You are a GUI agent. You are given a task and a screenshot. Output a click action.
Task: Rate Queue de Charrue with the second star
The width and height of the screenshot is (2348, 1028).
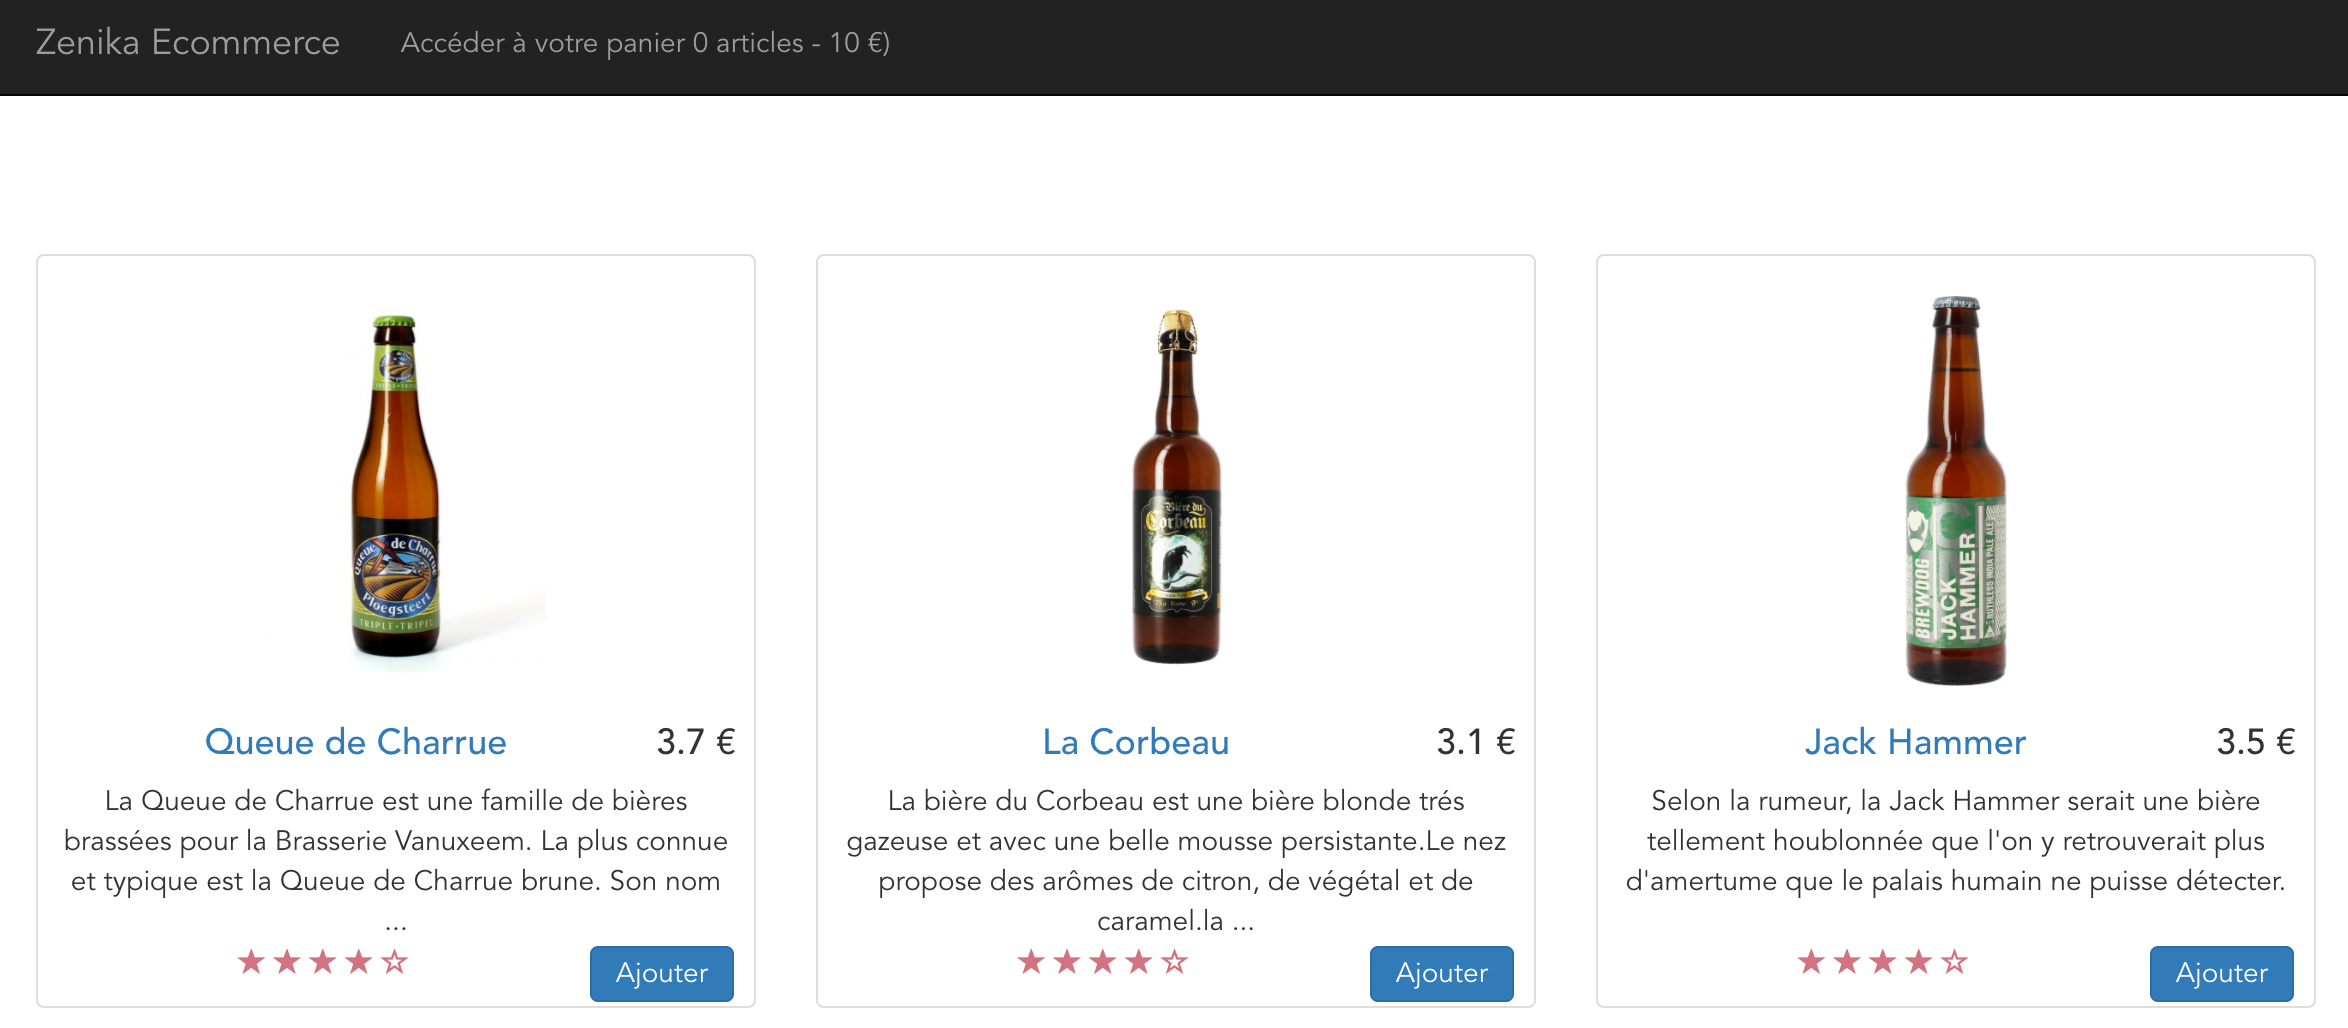coord(284,963)
